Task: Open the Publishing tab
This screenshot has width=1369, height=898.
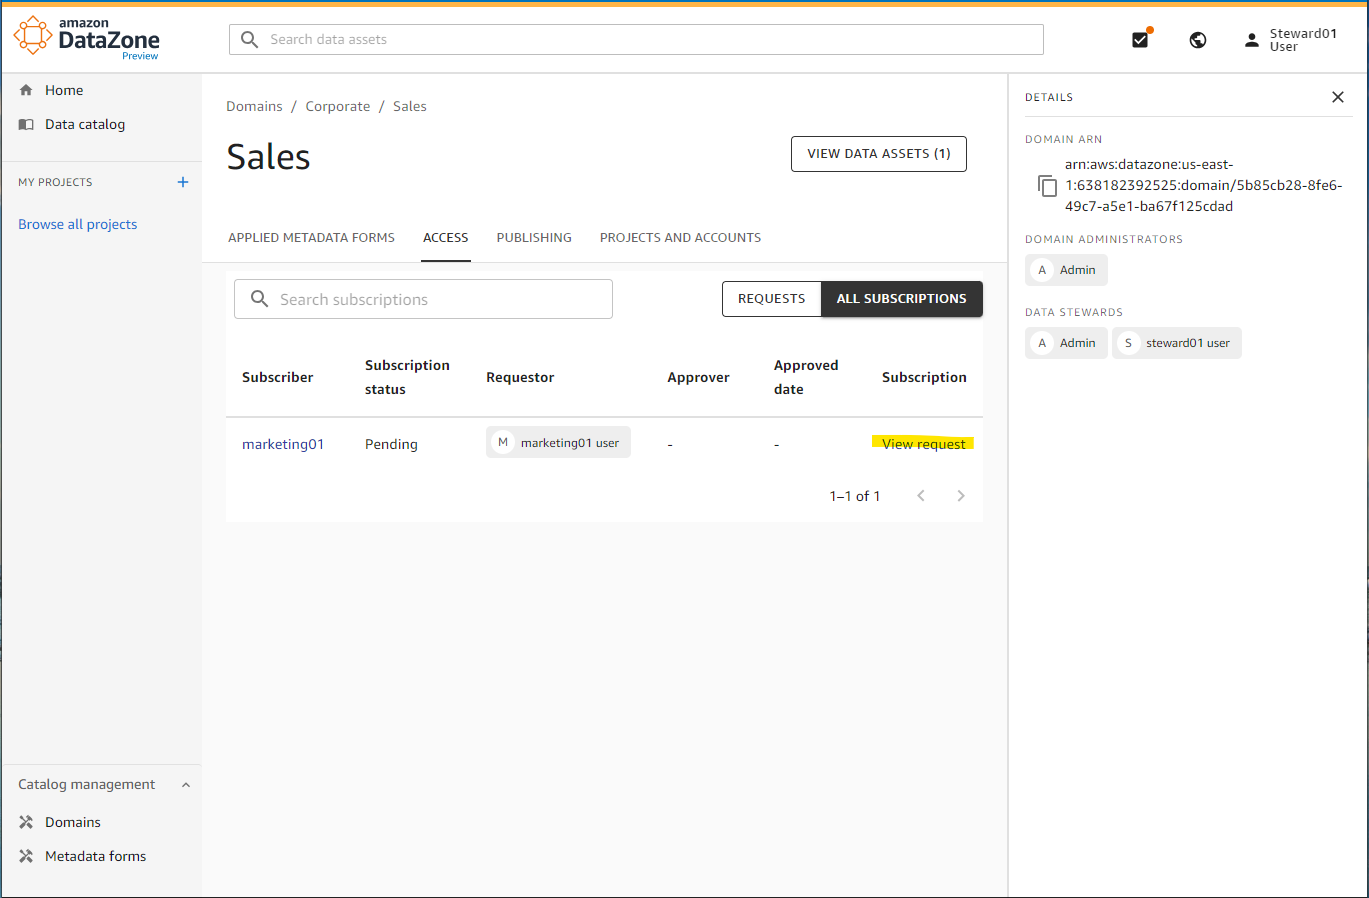Action: click(534, 238)
